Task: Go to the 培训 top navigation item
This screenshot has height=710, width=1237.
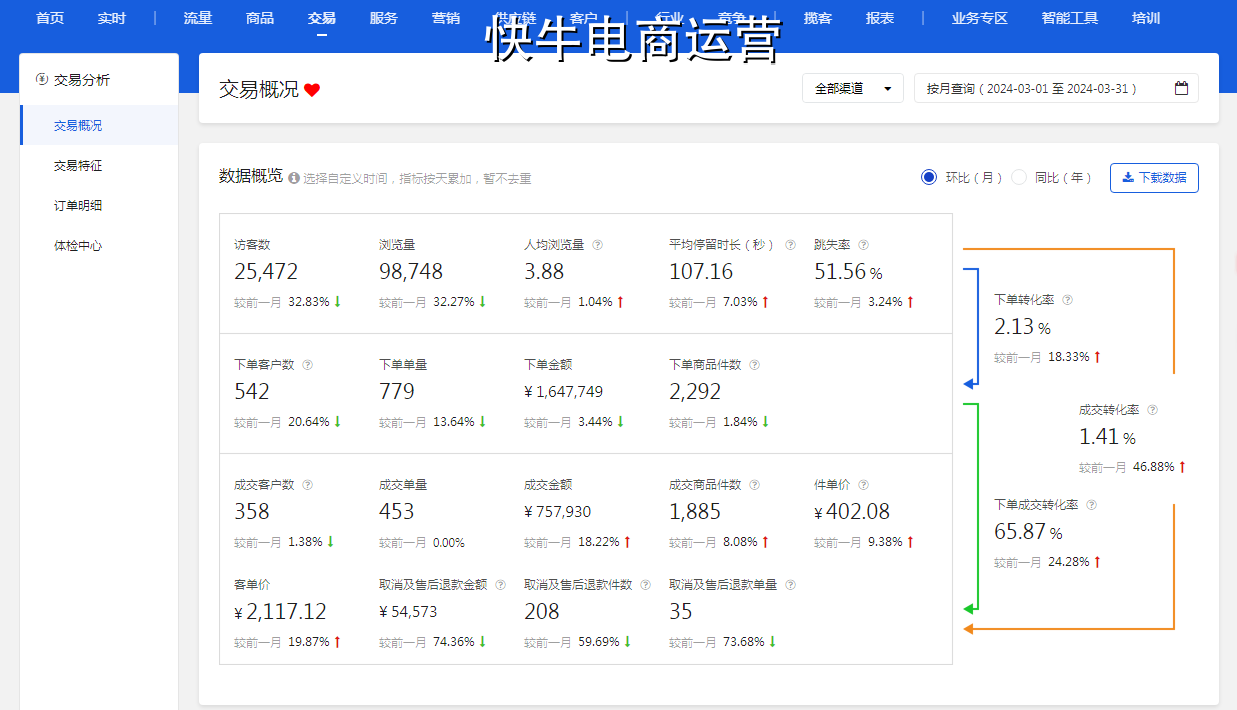Action: click(1146, 18)
